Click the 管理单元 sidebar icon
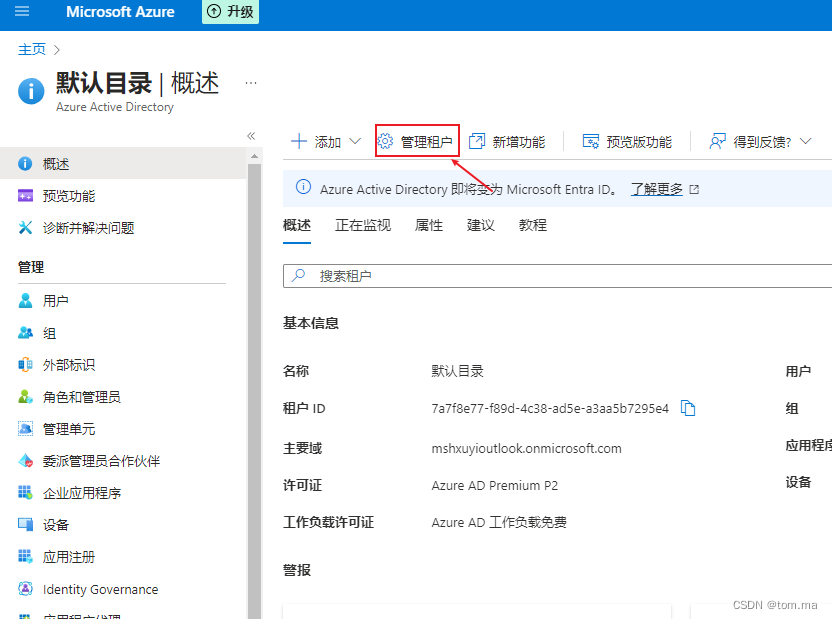The width and height of the screenshot is (832, 619). pos(25,429)
